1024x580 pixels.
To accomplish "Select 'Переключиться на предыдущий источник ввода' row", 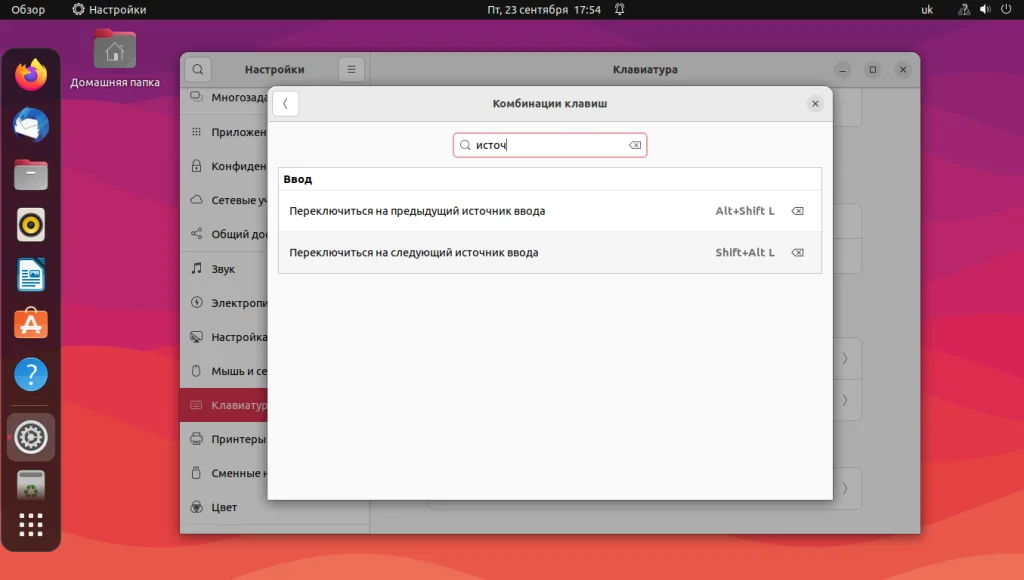I will pyautogui.click(x=550, y=211).
